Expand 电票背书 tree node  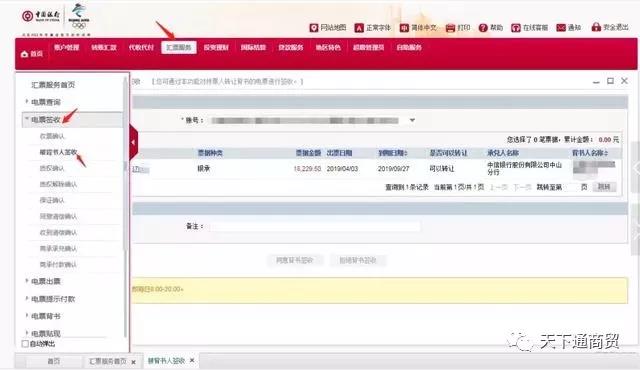[27, 315]
